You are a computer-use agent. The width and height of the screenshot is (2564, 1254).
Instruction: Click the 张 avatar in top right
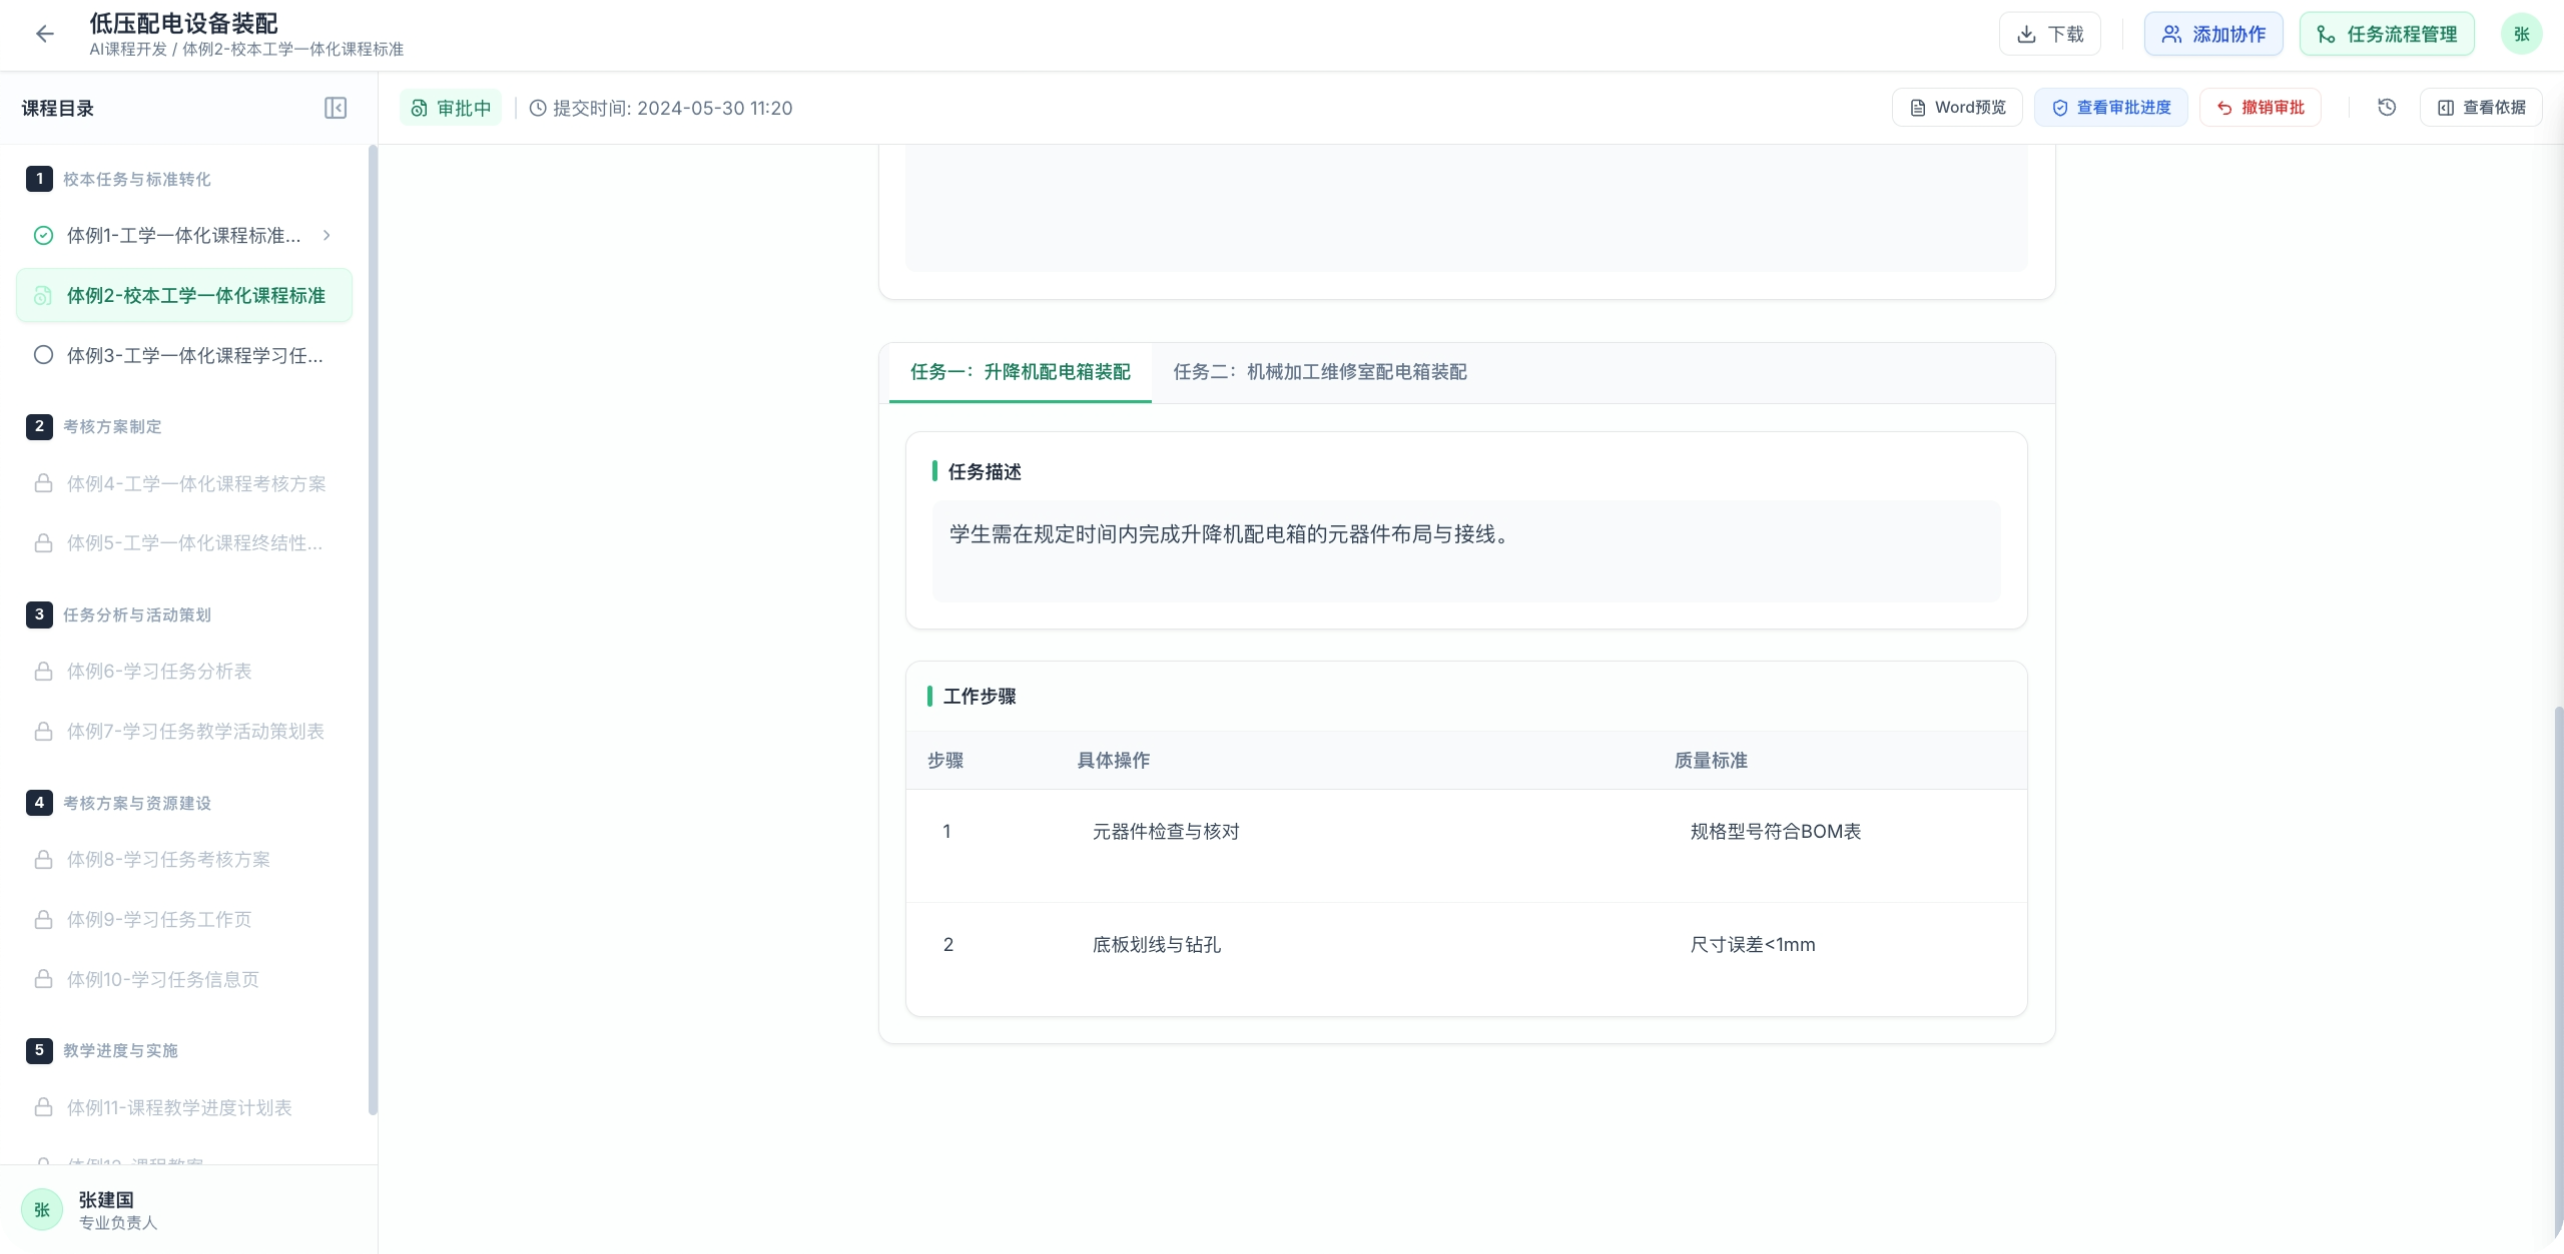(x=2520, y=34)
